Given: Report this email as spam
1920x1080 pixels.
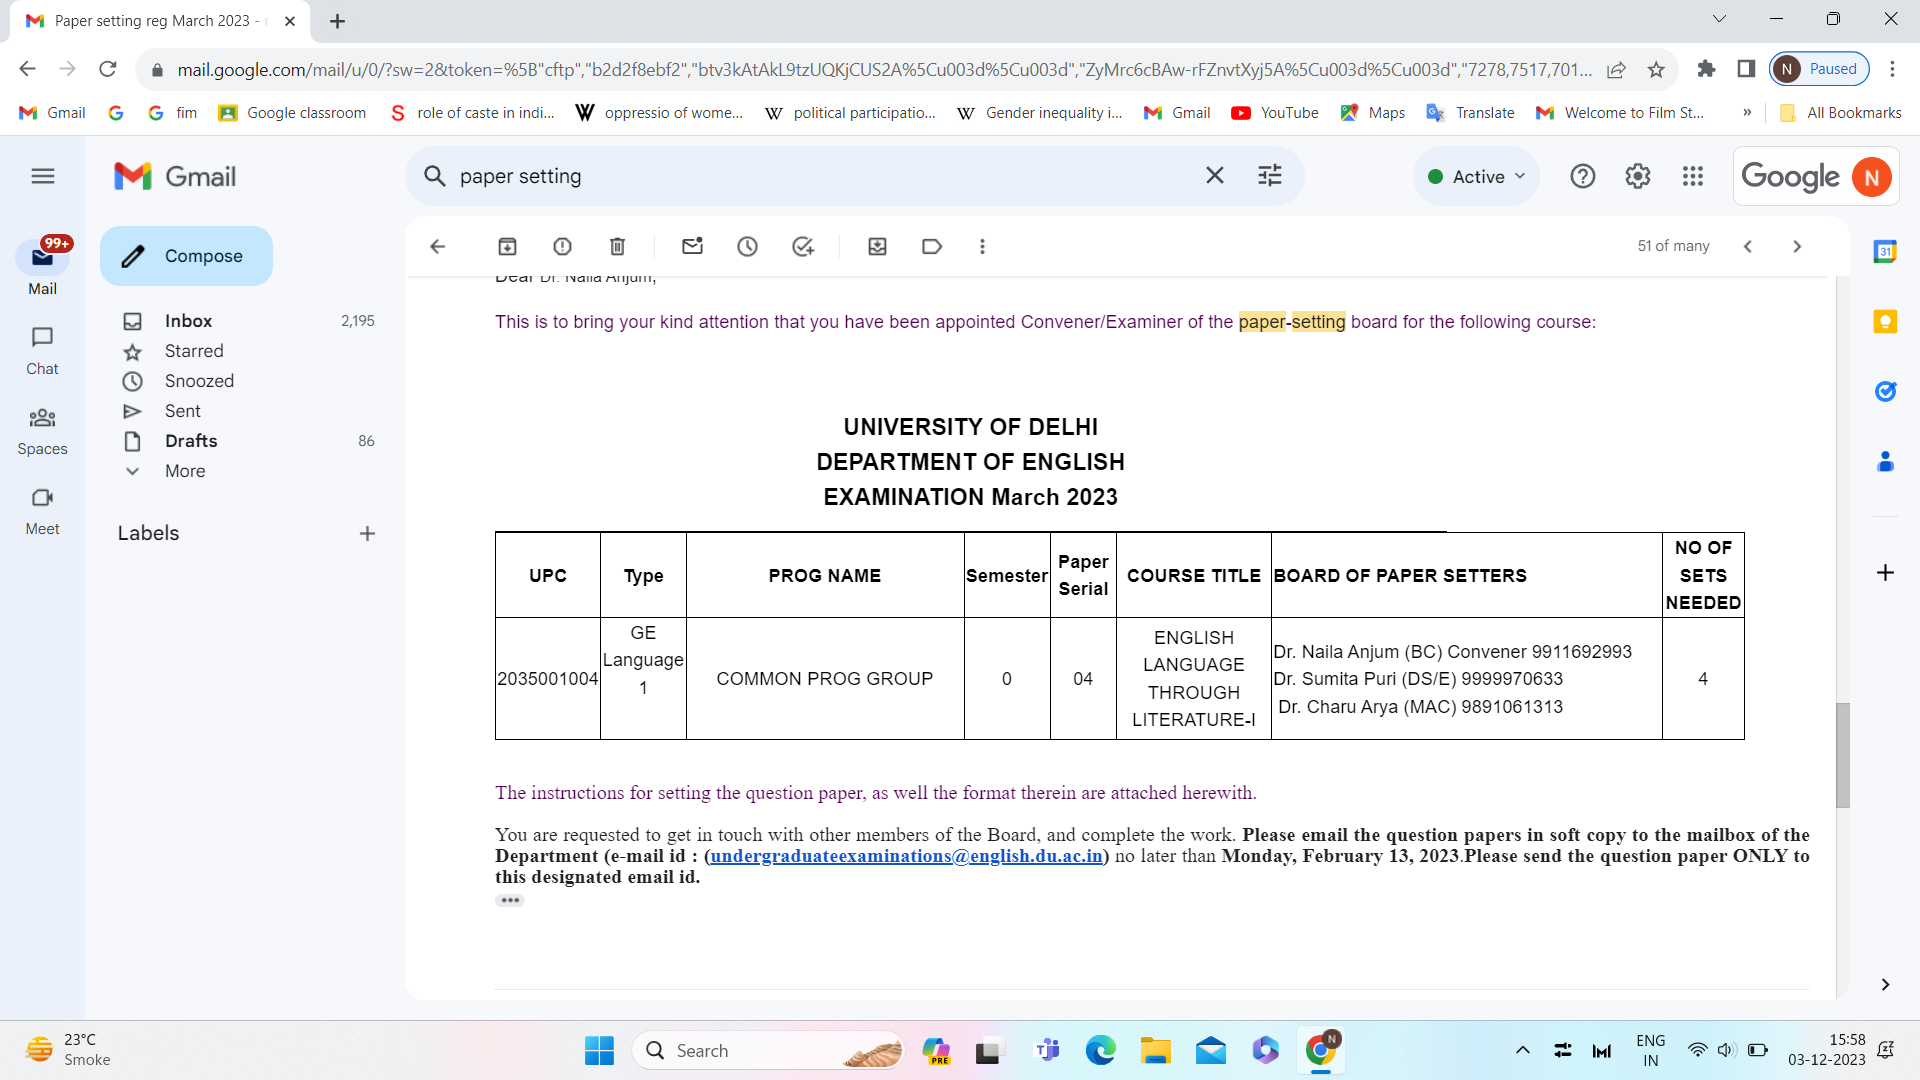Looking at the screenshot, I should 562,246.
